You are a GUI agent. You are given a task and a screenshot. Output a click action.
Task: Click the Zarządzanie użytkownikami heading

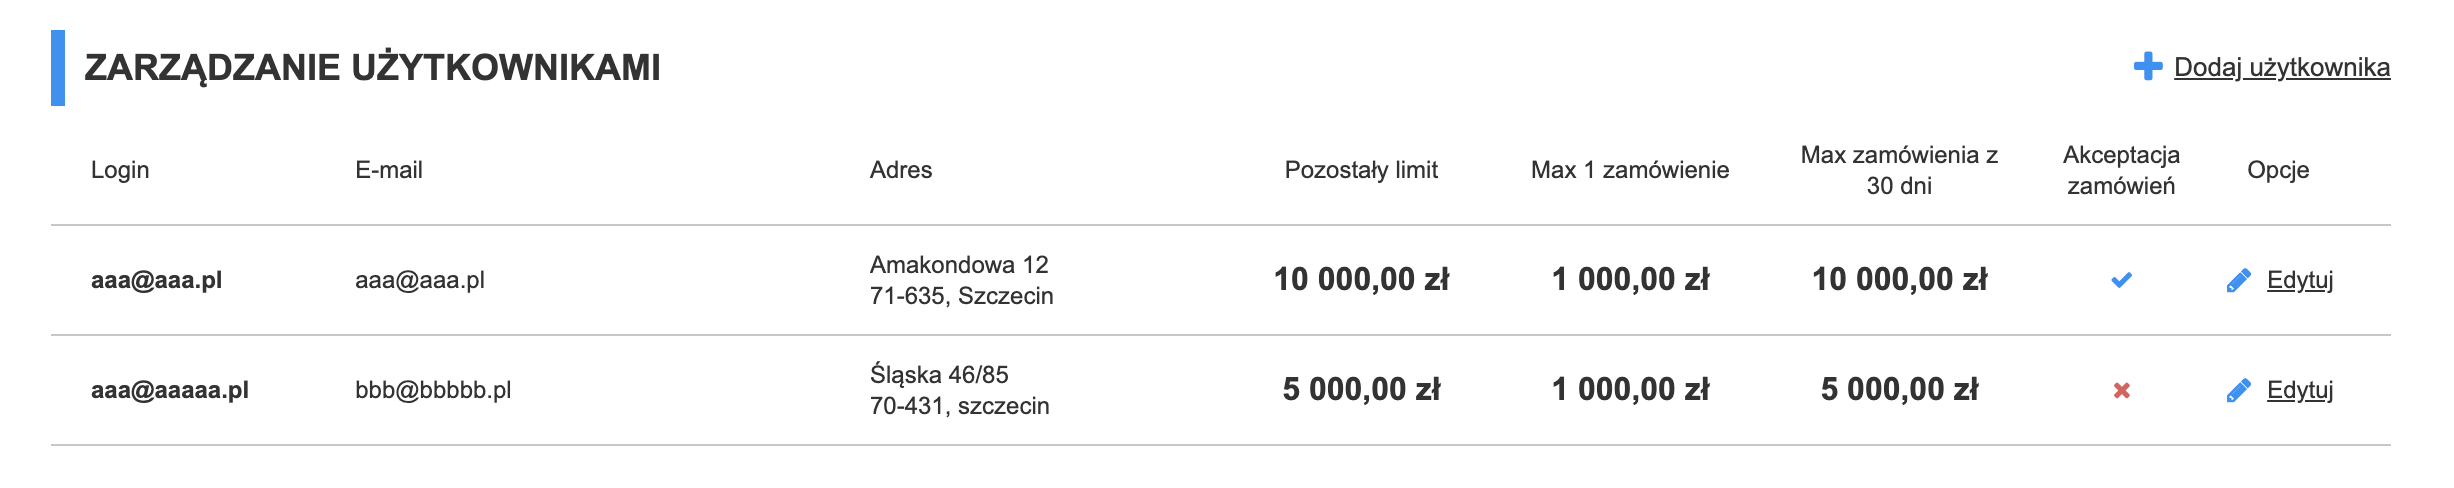click(372, 68)
